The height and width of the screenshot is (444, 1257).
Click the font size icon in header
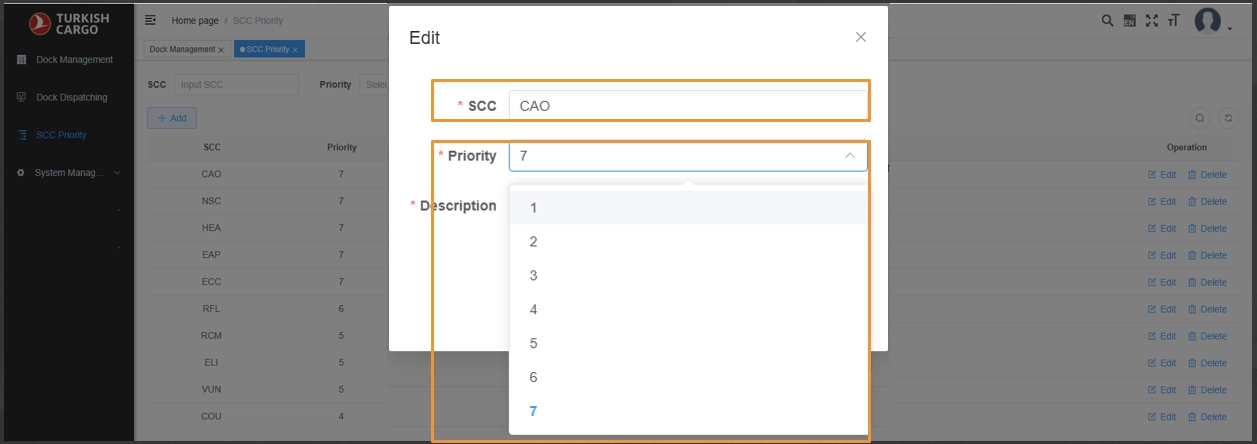pyautogui.click(x=1173, y=20)
